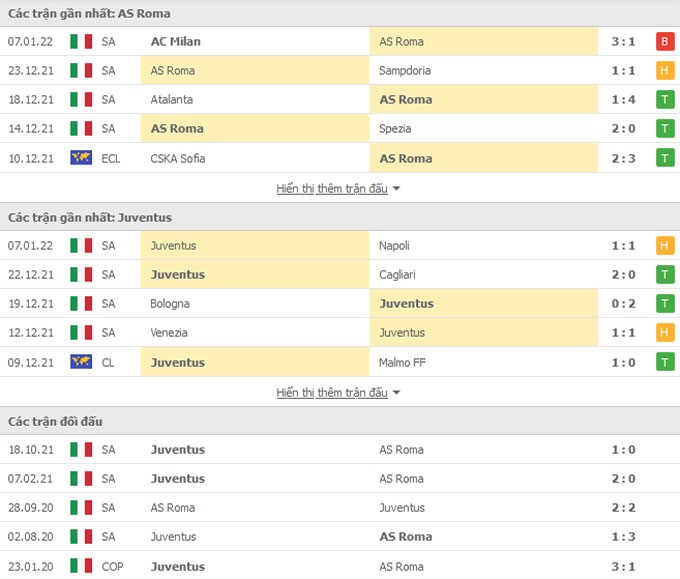Viewport: 680px width, 579px height.
Task: Open the 18.10.21 Juventus vs AS Roma match
Action: point(340,450)
